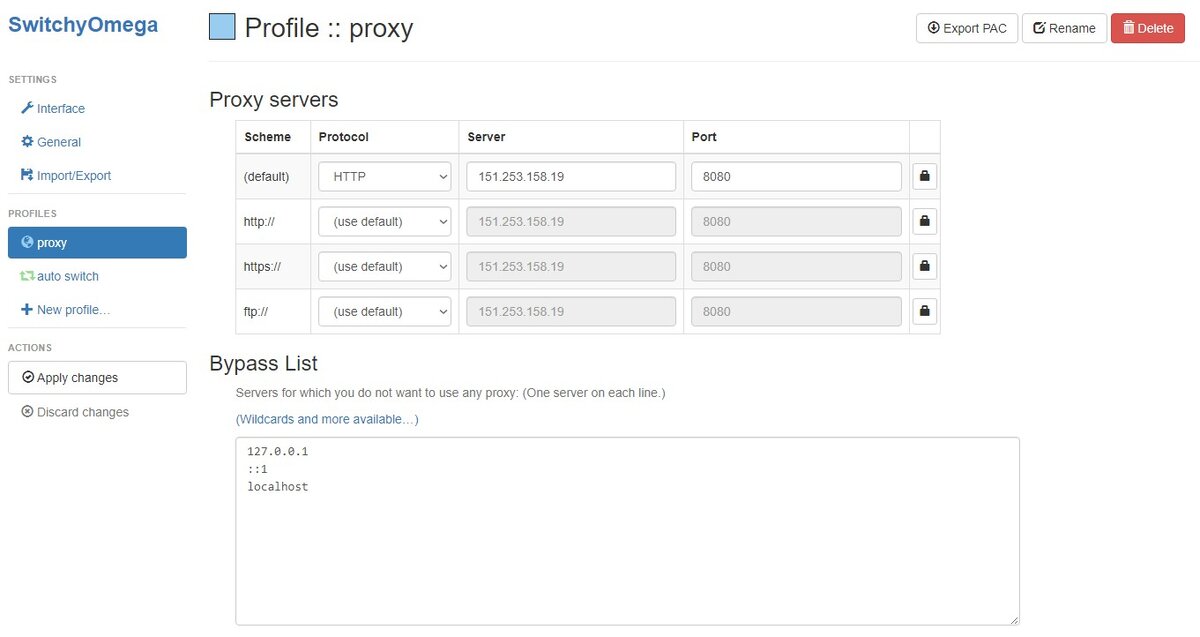Screen dimensions: 1200x637
Task: Click the 'Server' column header
Action: (x=487, y=137)
